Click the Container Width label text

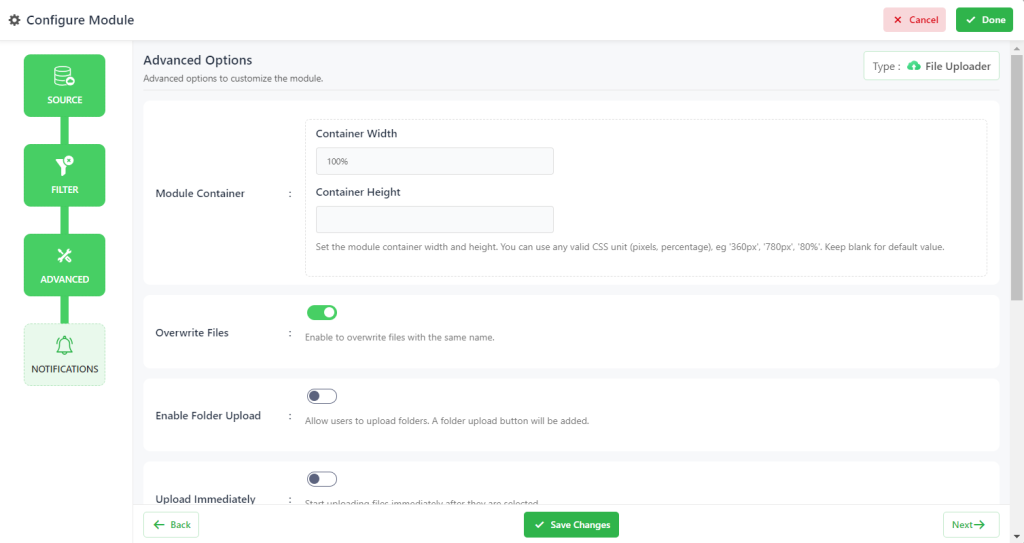pos(356,133)
